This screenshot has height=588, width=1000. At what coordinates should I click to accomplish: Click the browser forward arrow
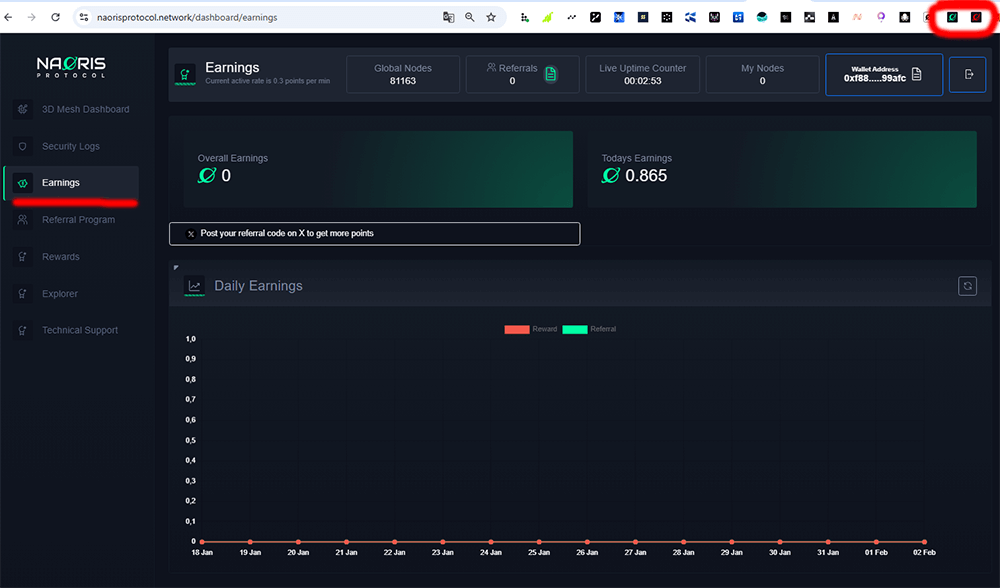pos(31,17)
